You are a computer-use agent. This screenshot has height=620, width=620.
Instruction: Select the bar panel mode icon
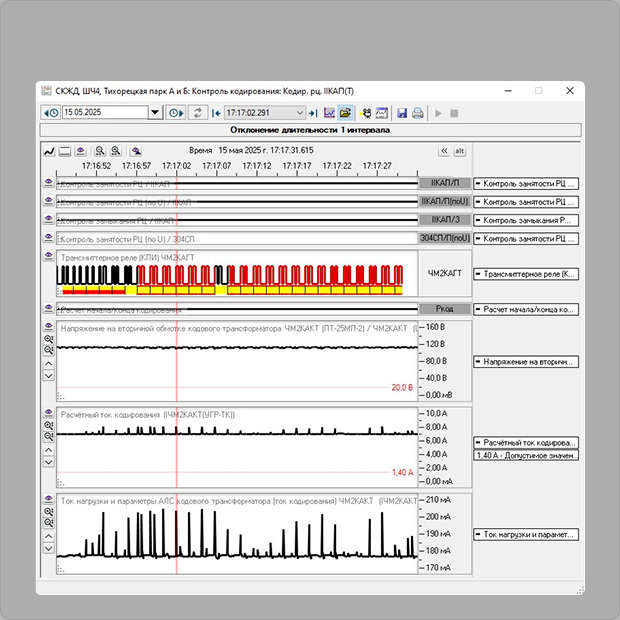[x=65, y=151]
